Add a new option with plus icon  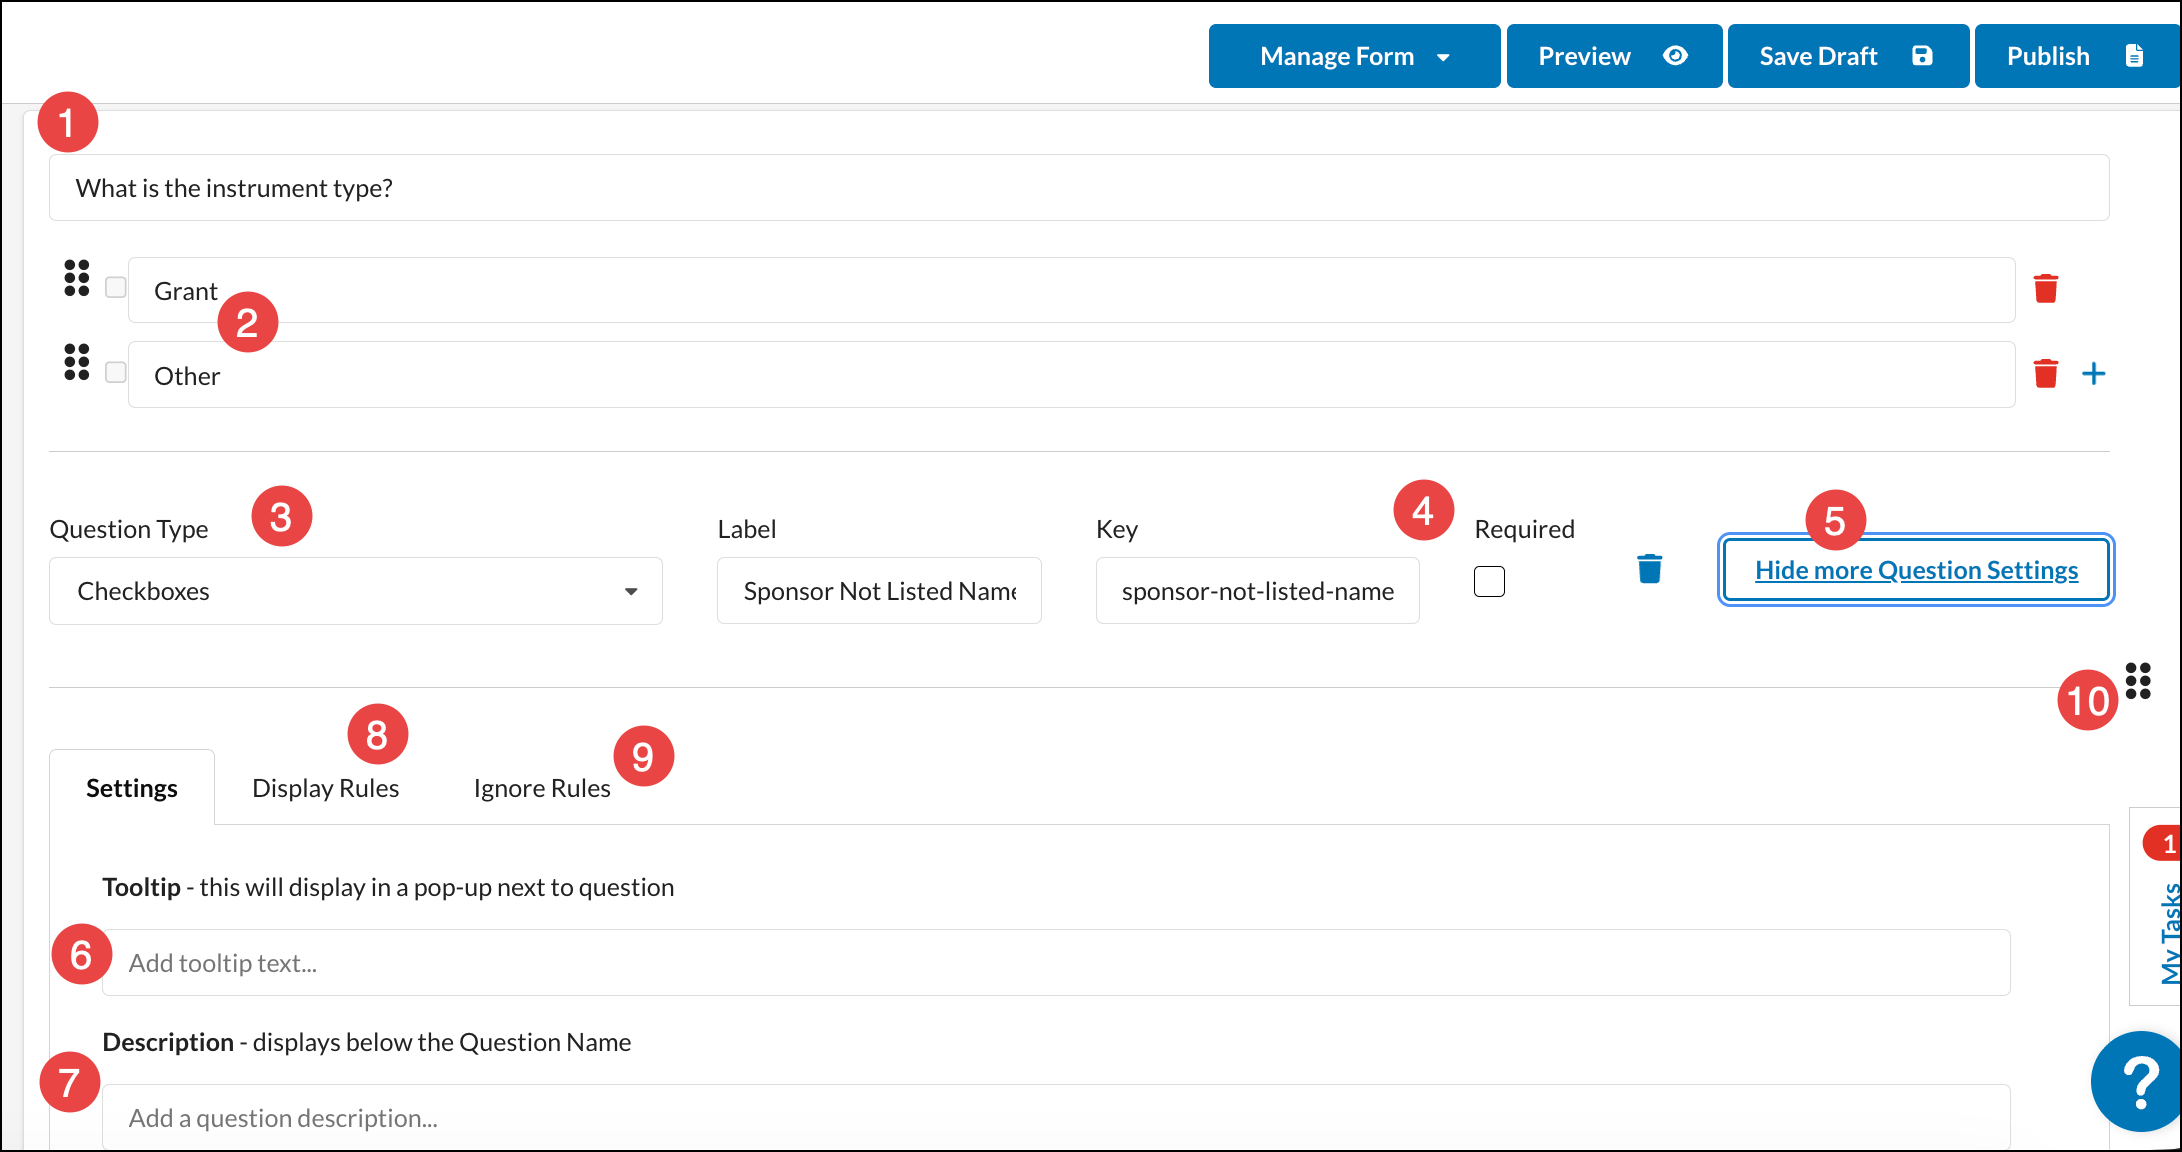2094,374
